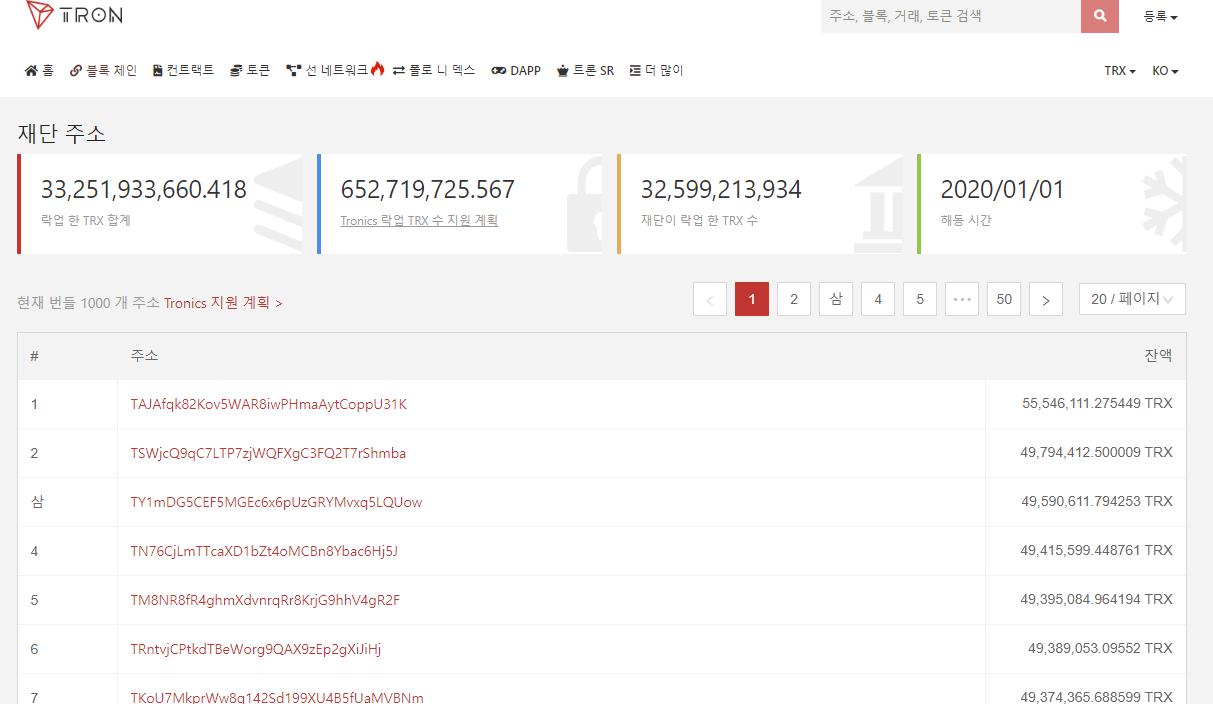This screenshot has height=704, width=1213.
Task: Click the 잔액 column header
Action: [1158, 355]
